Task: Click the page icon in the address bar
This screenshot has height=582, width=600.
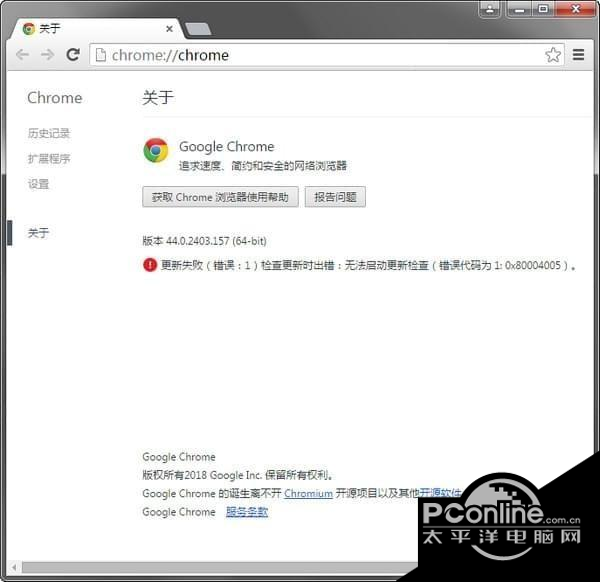Action: pos(101,55)
